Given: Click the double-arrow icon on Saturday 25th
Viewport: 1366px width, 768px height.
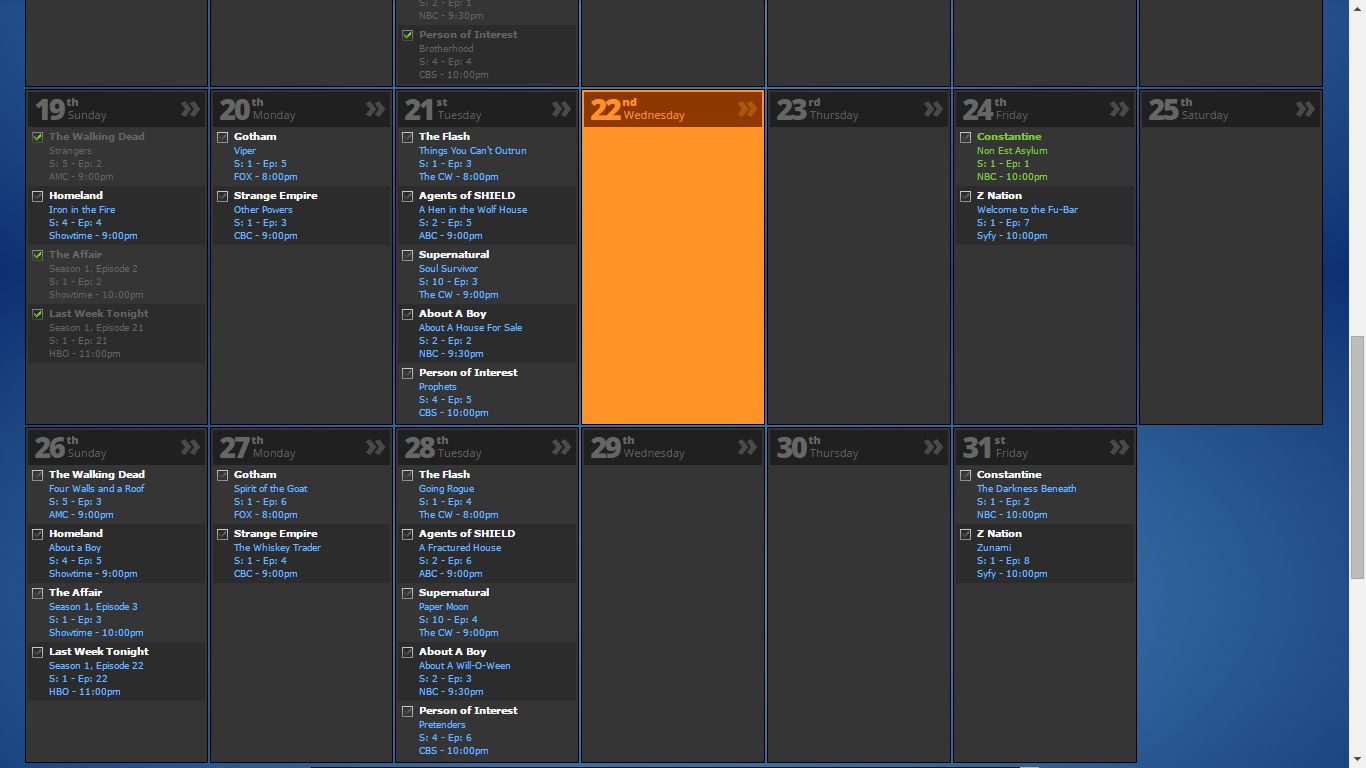Looking at the screenshot, I should click(1306, 109).
